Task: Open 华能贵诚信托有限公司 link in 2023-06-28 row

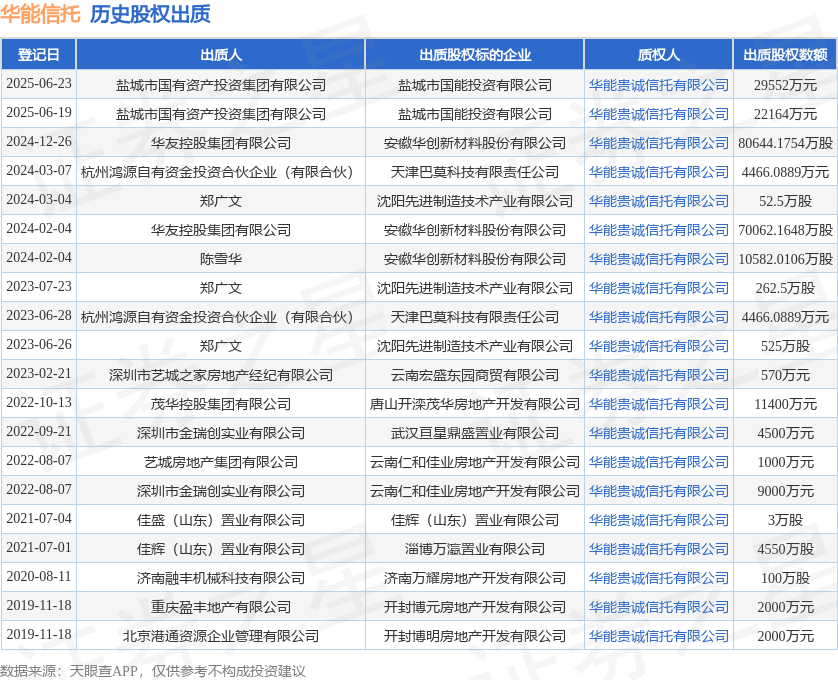Action: coord(658,317)
